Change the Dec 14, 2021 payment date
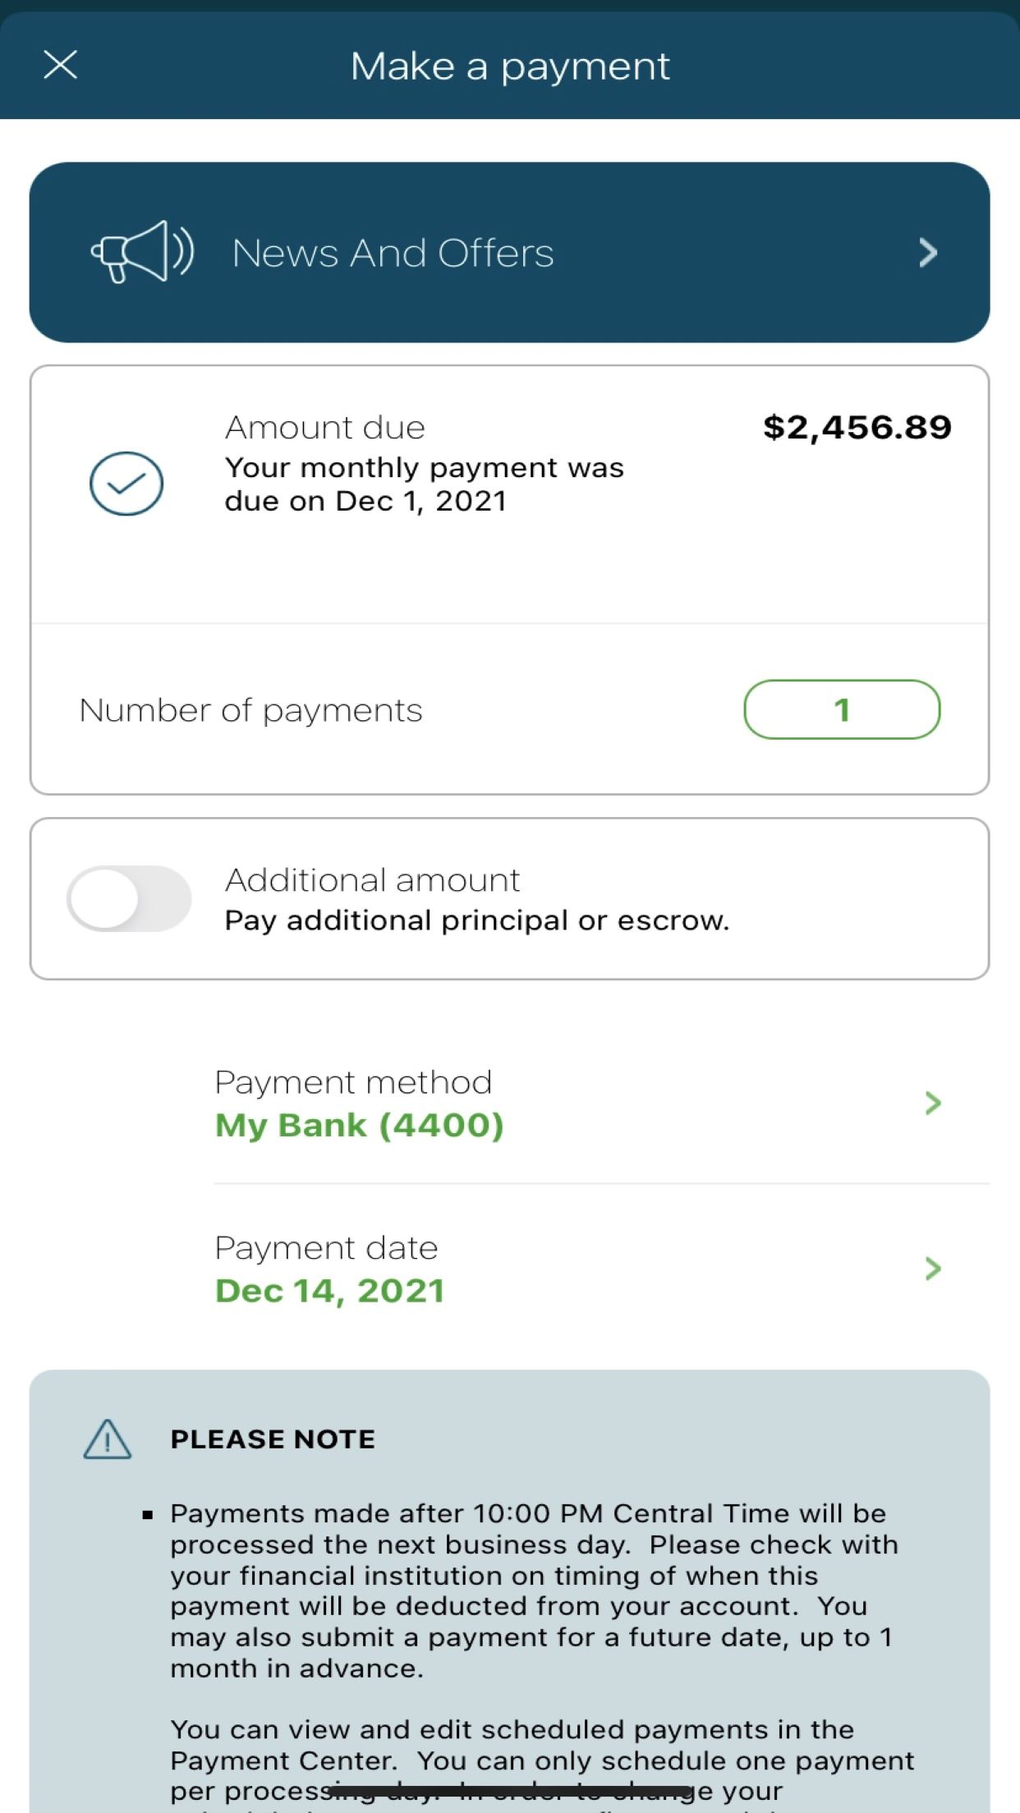The image size is (1020, 1813). coord(330,1291)
